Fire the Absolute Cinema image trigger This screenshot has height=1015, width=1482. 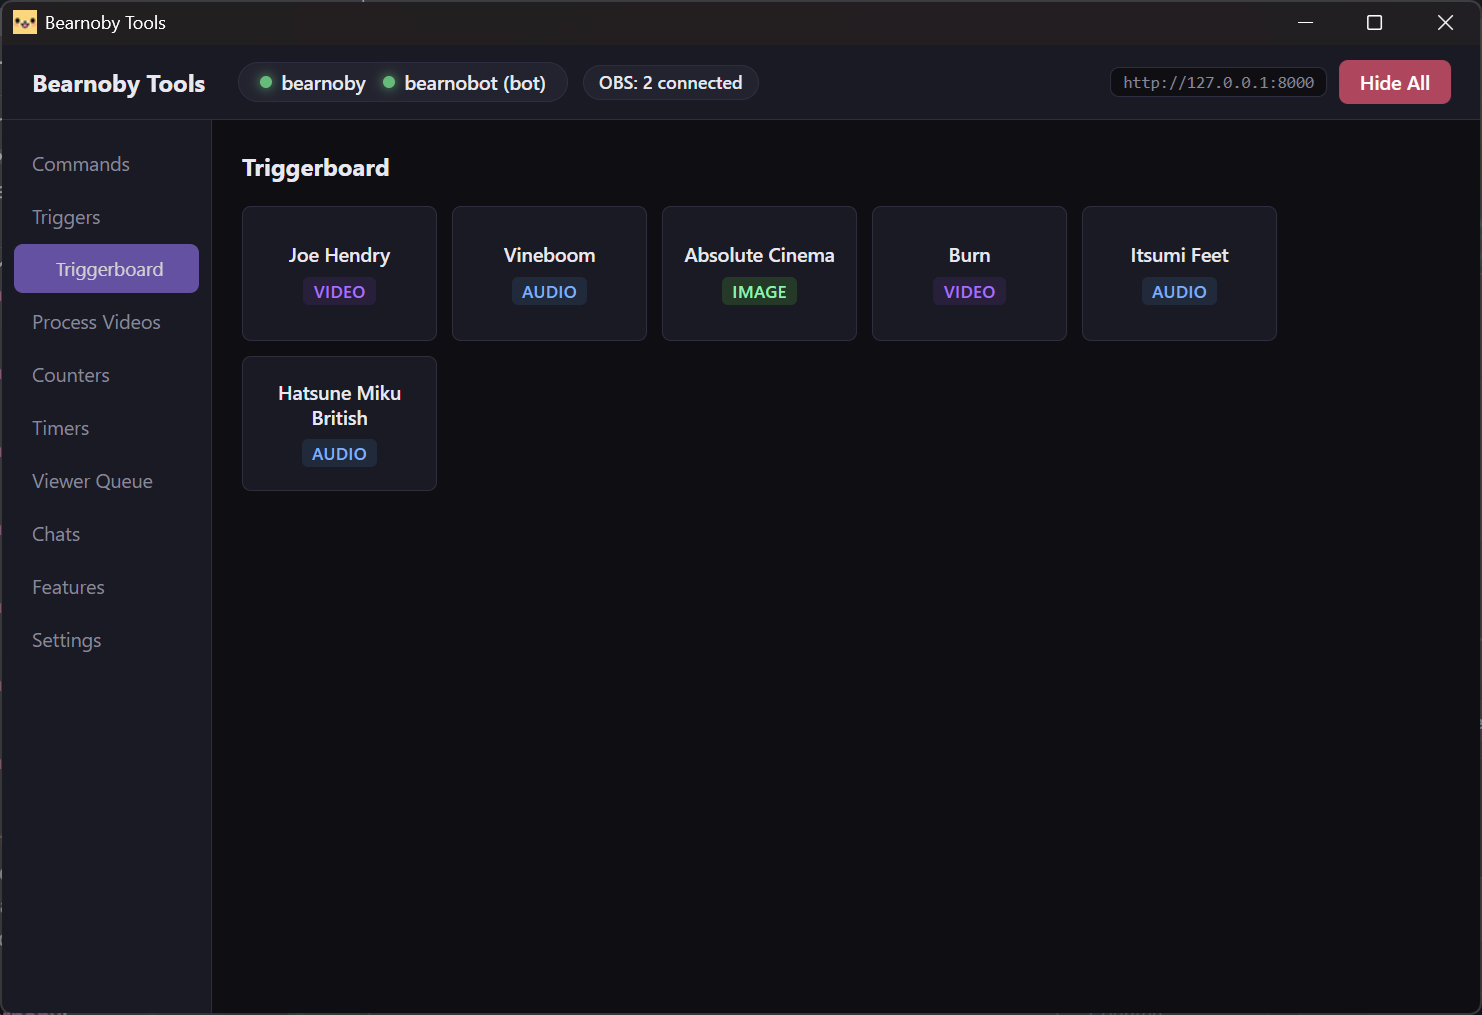(759, 273)
